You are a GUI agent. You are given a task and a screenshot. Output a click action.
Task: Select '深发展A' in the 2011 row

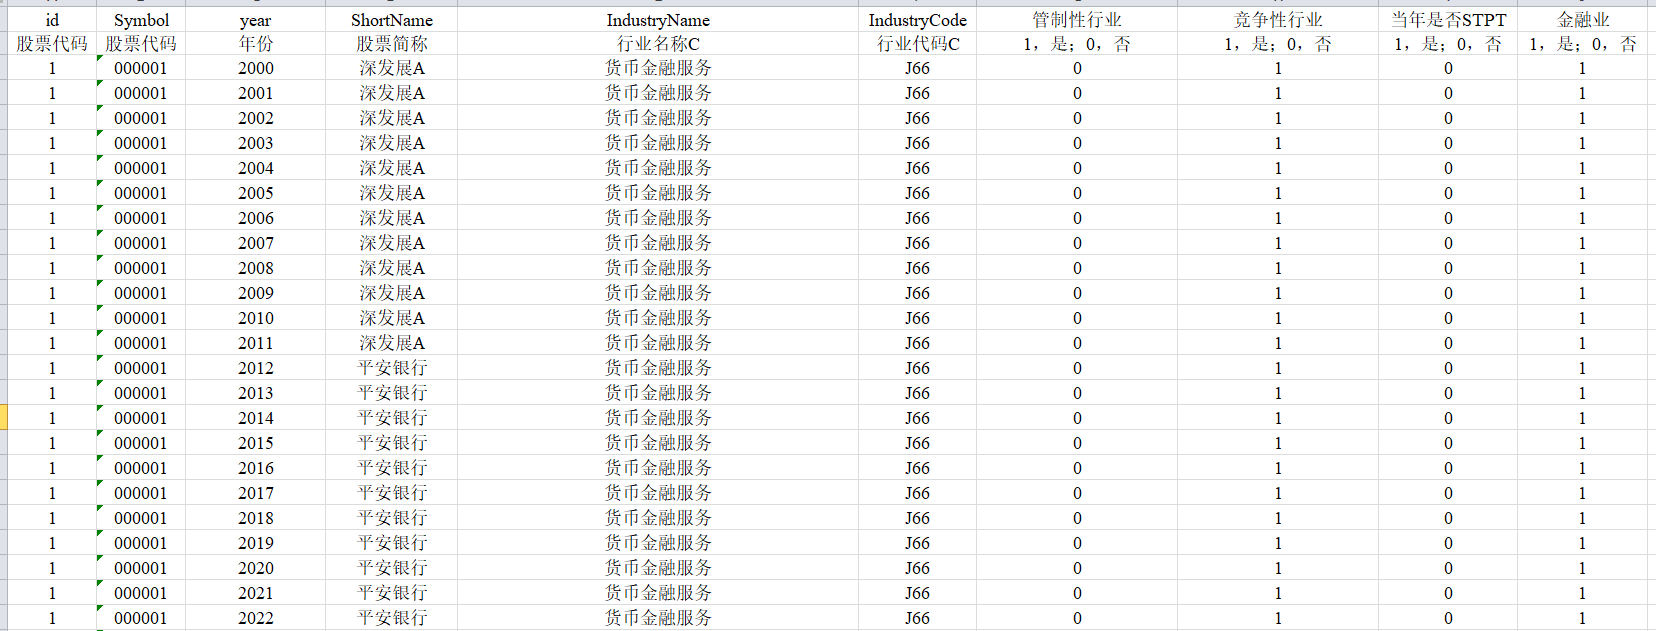point(392,343)
